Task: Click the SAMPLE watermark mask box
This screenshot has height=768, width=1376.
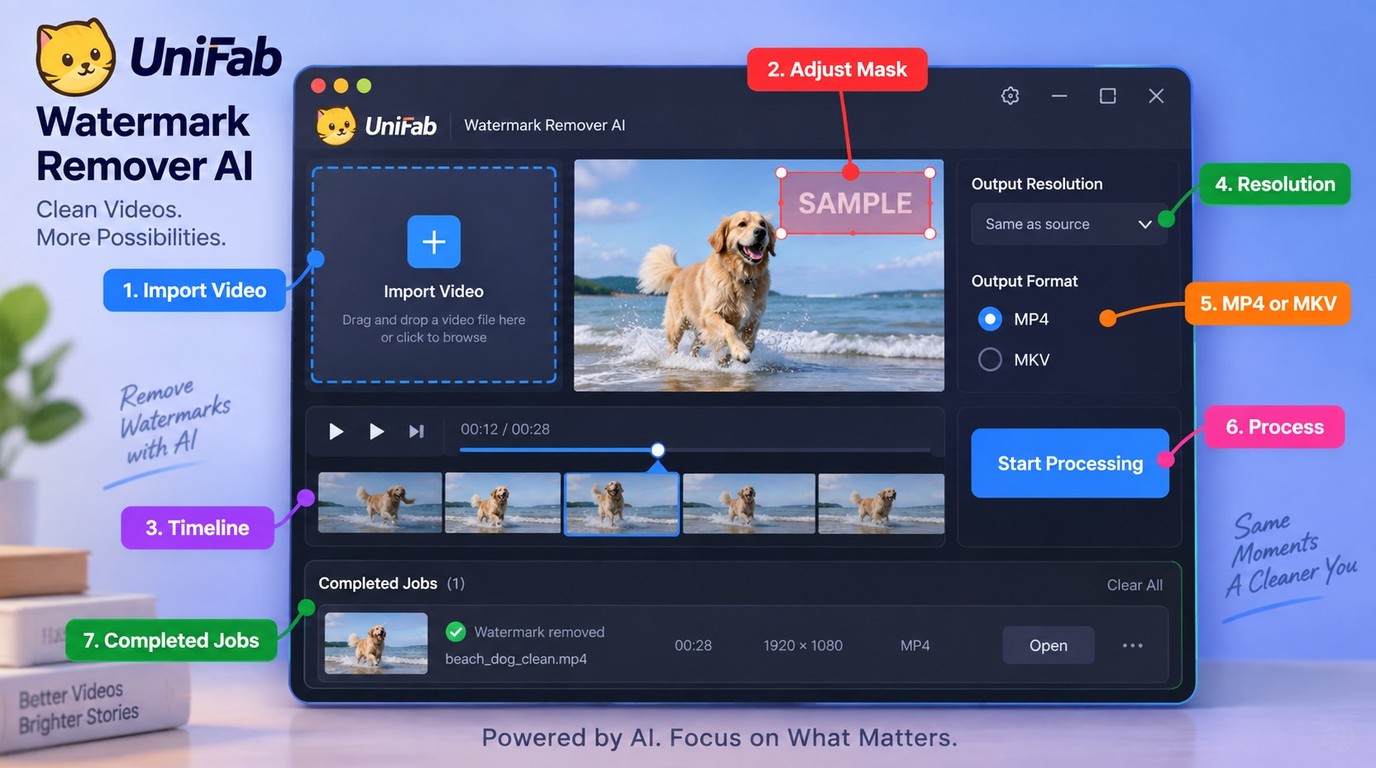Action: 855,203
